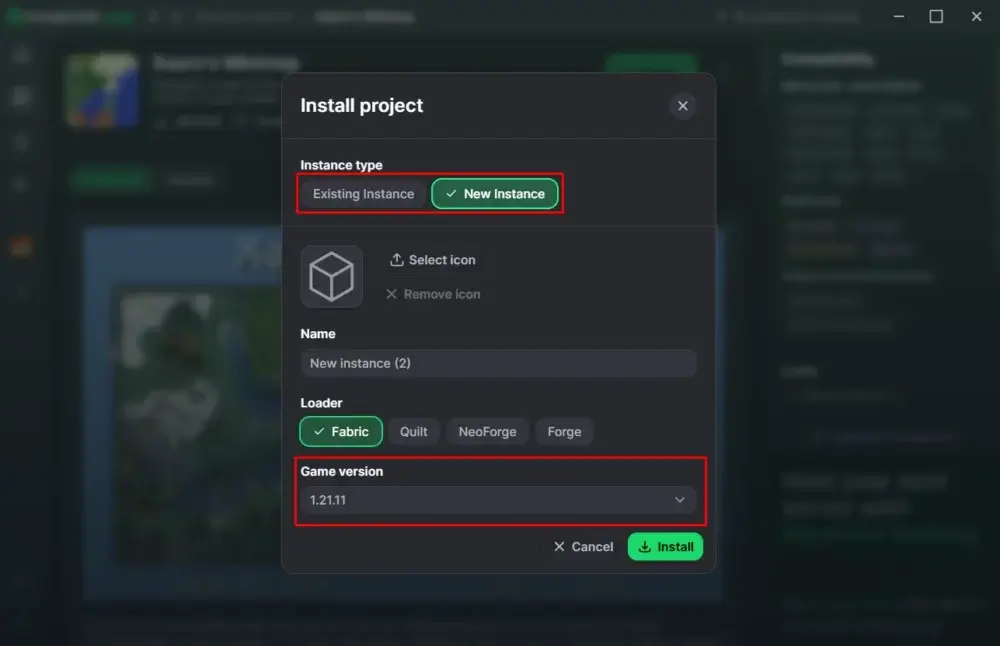
Task: Click the cube placeholder instance icon
Action: tap(331, 276)
